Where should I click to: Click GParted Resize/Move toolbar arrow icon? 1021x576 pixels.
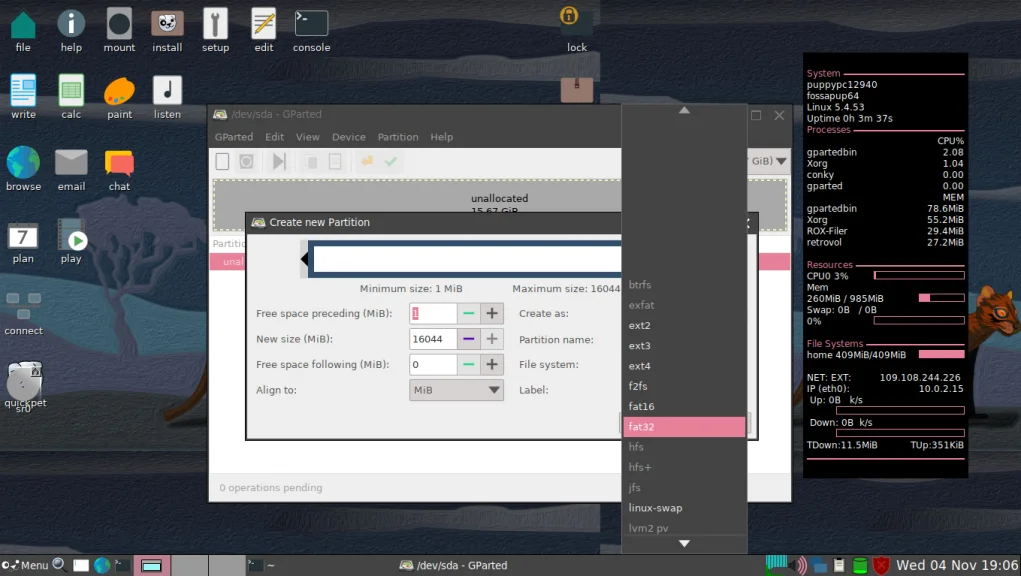[279, 161]
